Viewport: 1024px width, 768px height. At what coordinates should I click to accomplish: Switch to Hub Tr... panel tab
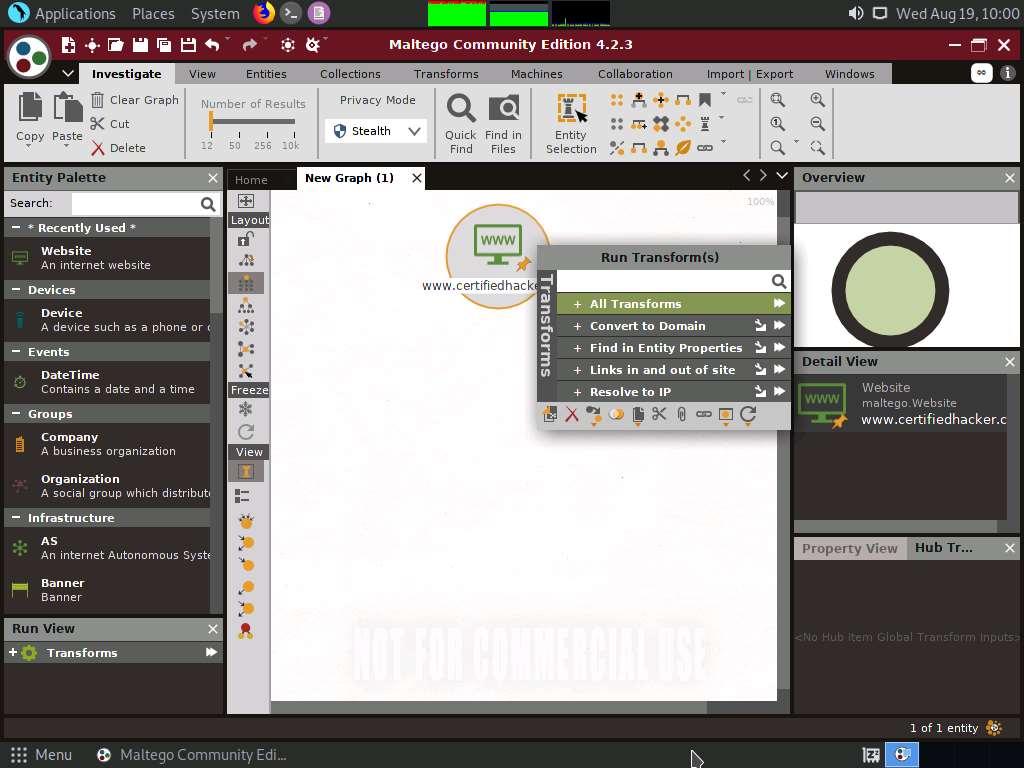coord(944,548)
